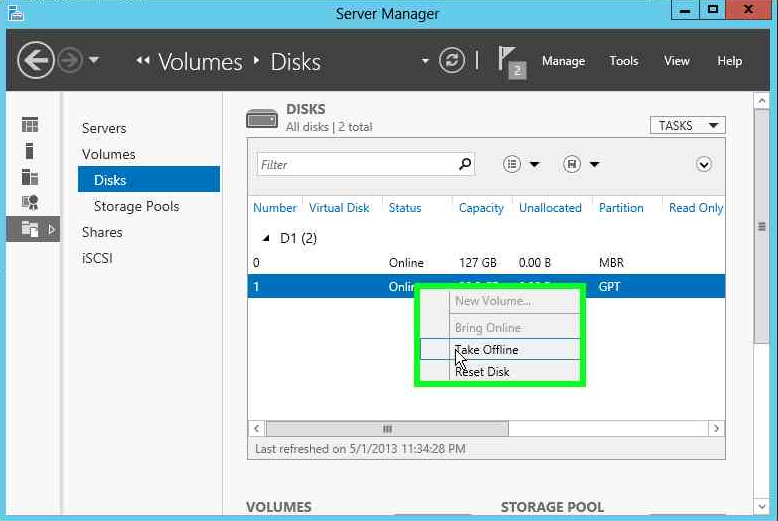The width and height of the screenshot is (778, 521).
Task: Sort by the Status column header
Action: click(405, 208)
